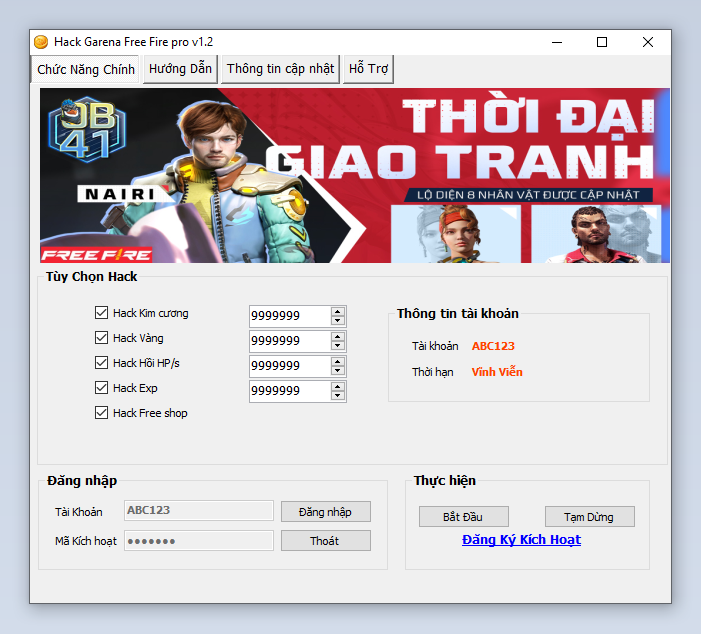Uncheck the Hack Kim cương checkbox
This screenshot has width=705, height=637.
point(101,313)
